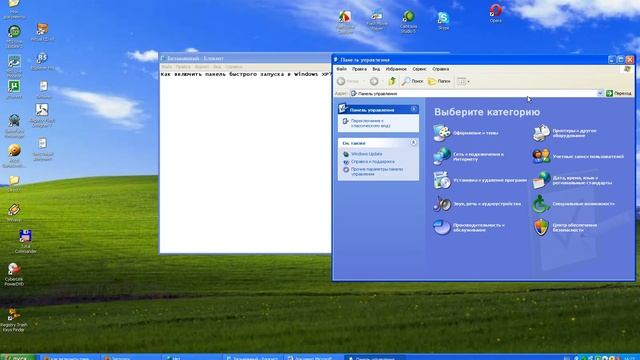The width and height of the screenshot is (640, 360).
Task: Click the Help and Support link
Action: click(372, 162)
